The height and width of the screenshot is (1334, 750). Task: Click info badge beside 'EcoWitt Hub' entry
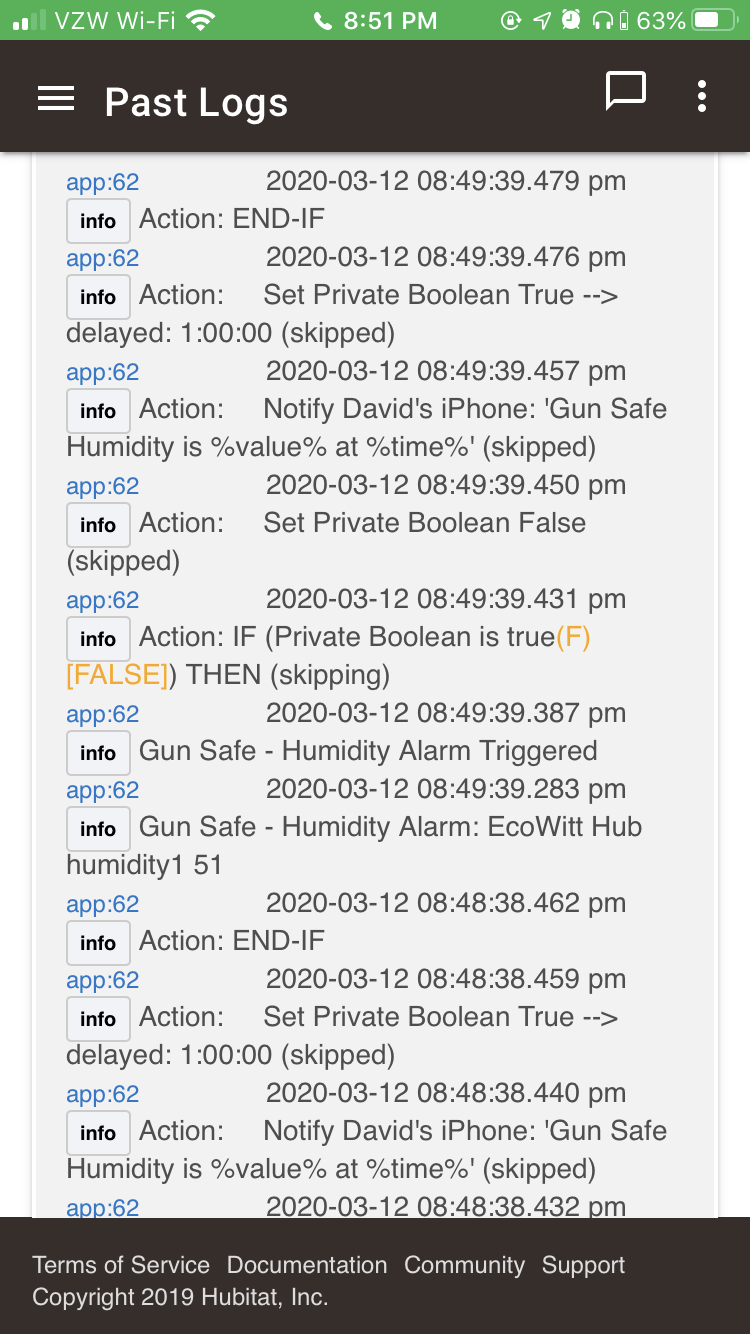point(98,829)
